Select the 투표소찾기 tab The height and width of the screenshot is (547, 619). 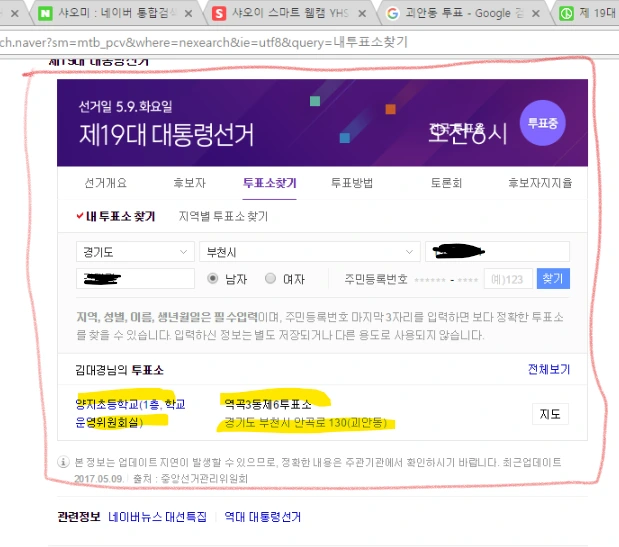(270, 183)
